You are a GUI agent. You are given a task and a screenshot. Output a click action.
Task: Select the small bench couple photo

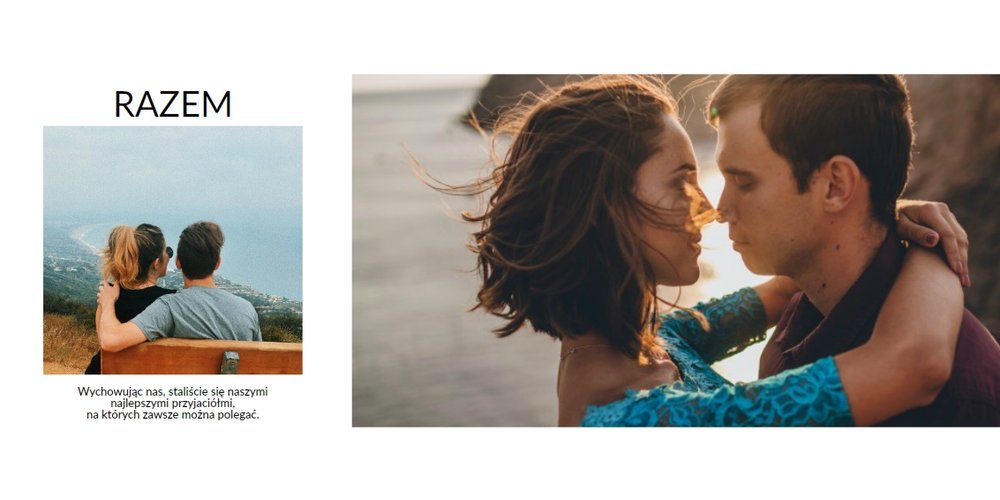[173, 250]
